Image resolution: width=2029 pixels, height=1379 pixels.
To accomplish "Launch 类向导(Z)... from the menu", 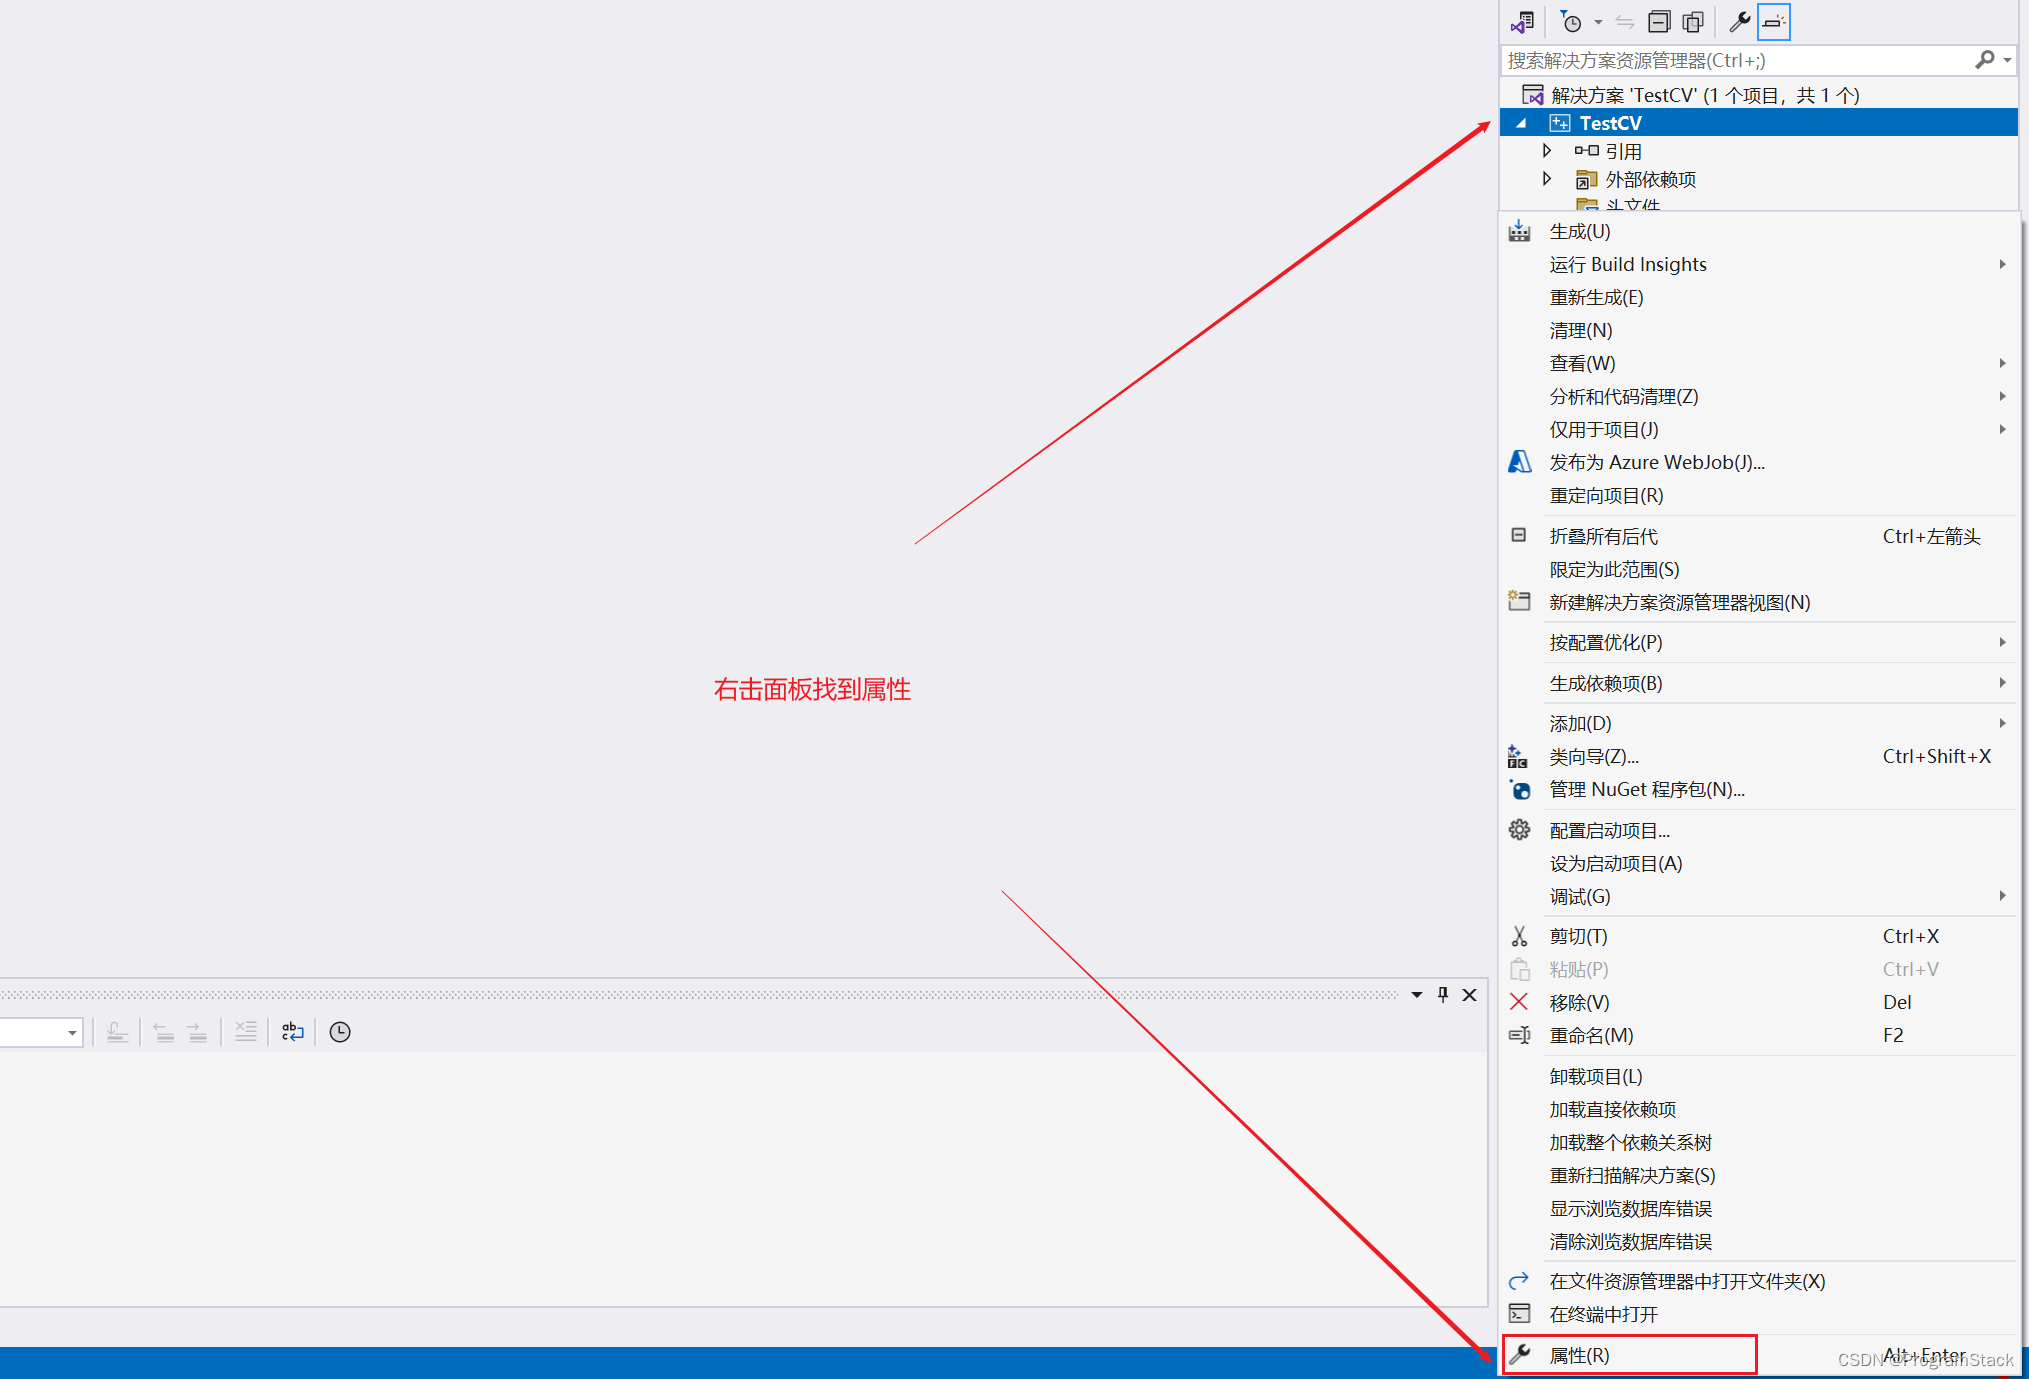I will pyautogui.click(x=1759, y=756).
